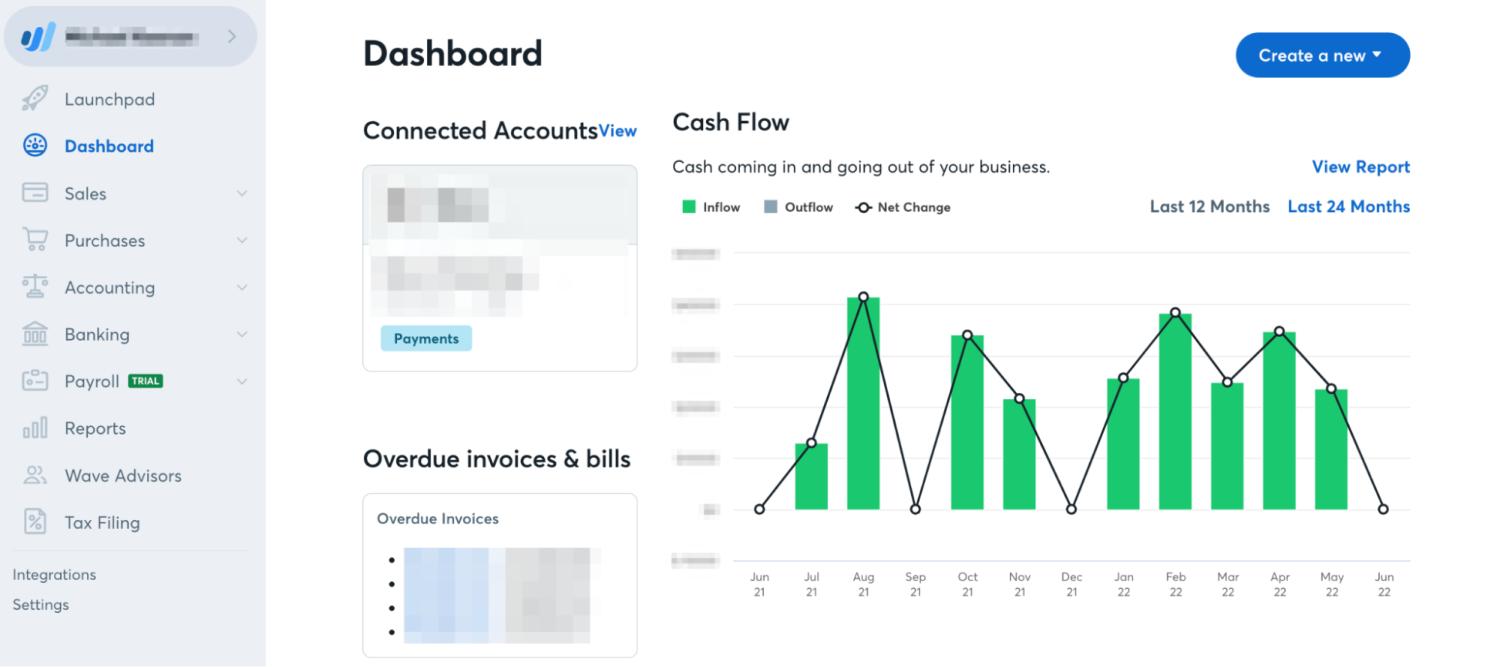Click the Purchases shopping cart icon
This screenshot has height=667, width=1500.
(35, 240)
